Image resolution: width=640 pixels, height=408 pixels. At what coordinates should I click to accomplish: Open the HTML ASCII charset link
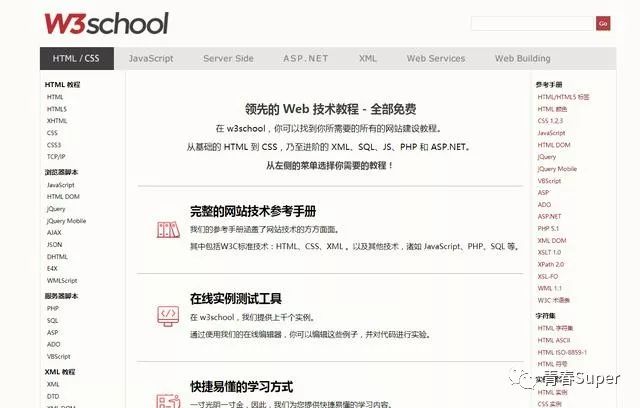(554, 340)
